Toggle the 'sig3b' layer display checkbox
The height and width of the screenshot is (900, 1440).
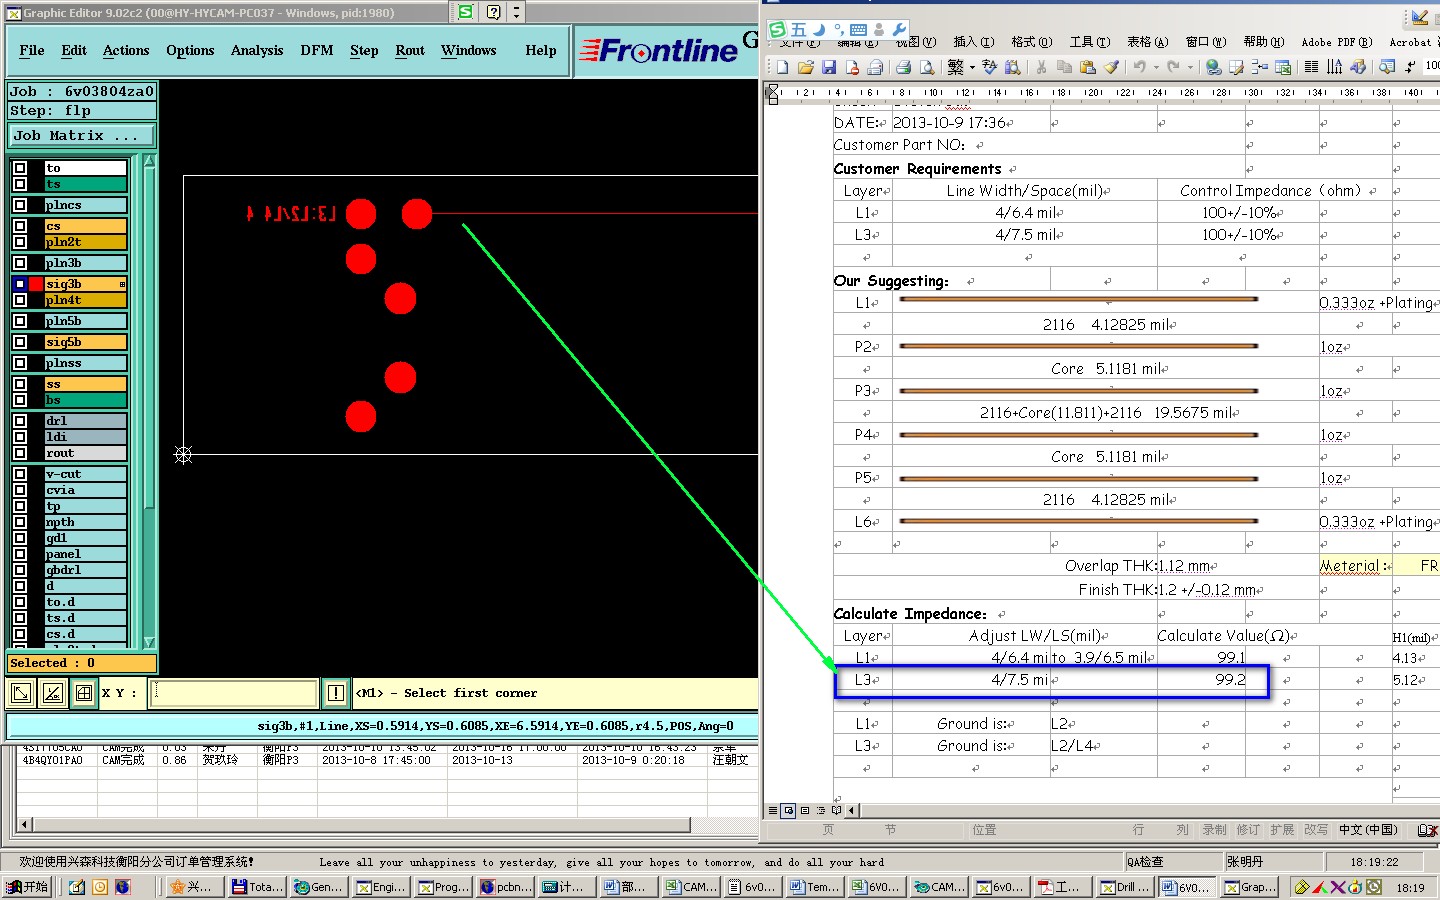click(20, 284)
